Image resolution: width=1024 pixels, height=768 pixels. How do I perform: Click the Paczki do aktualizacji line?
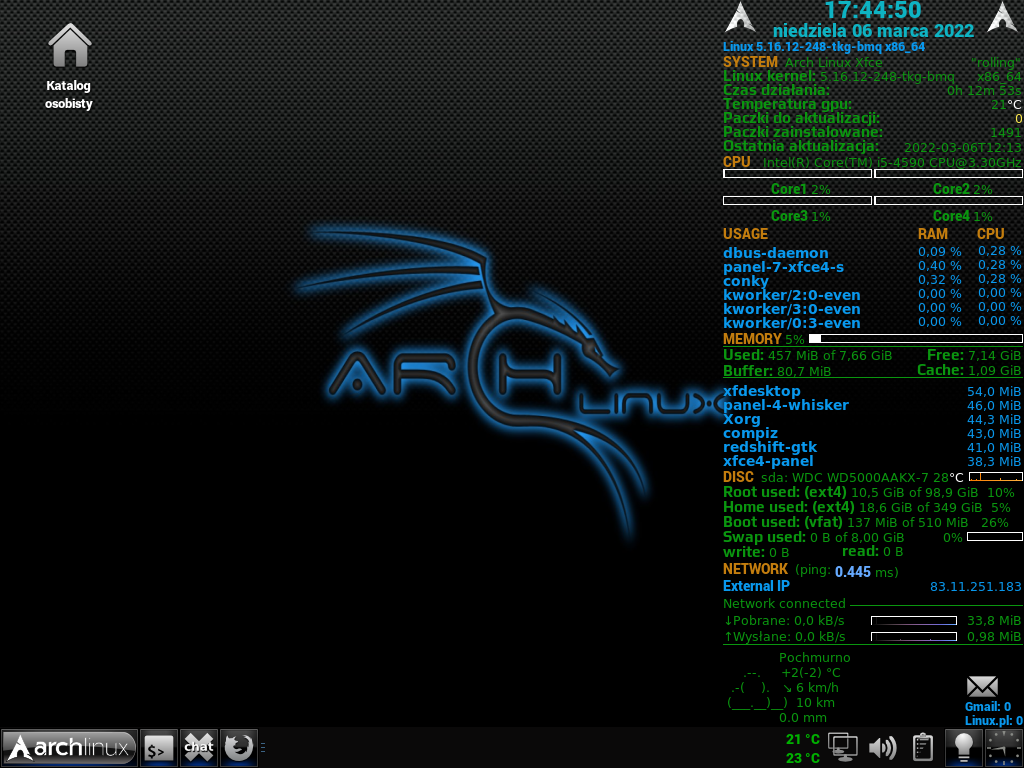872,118
